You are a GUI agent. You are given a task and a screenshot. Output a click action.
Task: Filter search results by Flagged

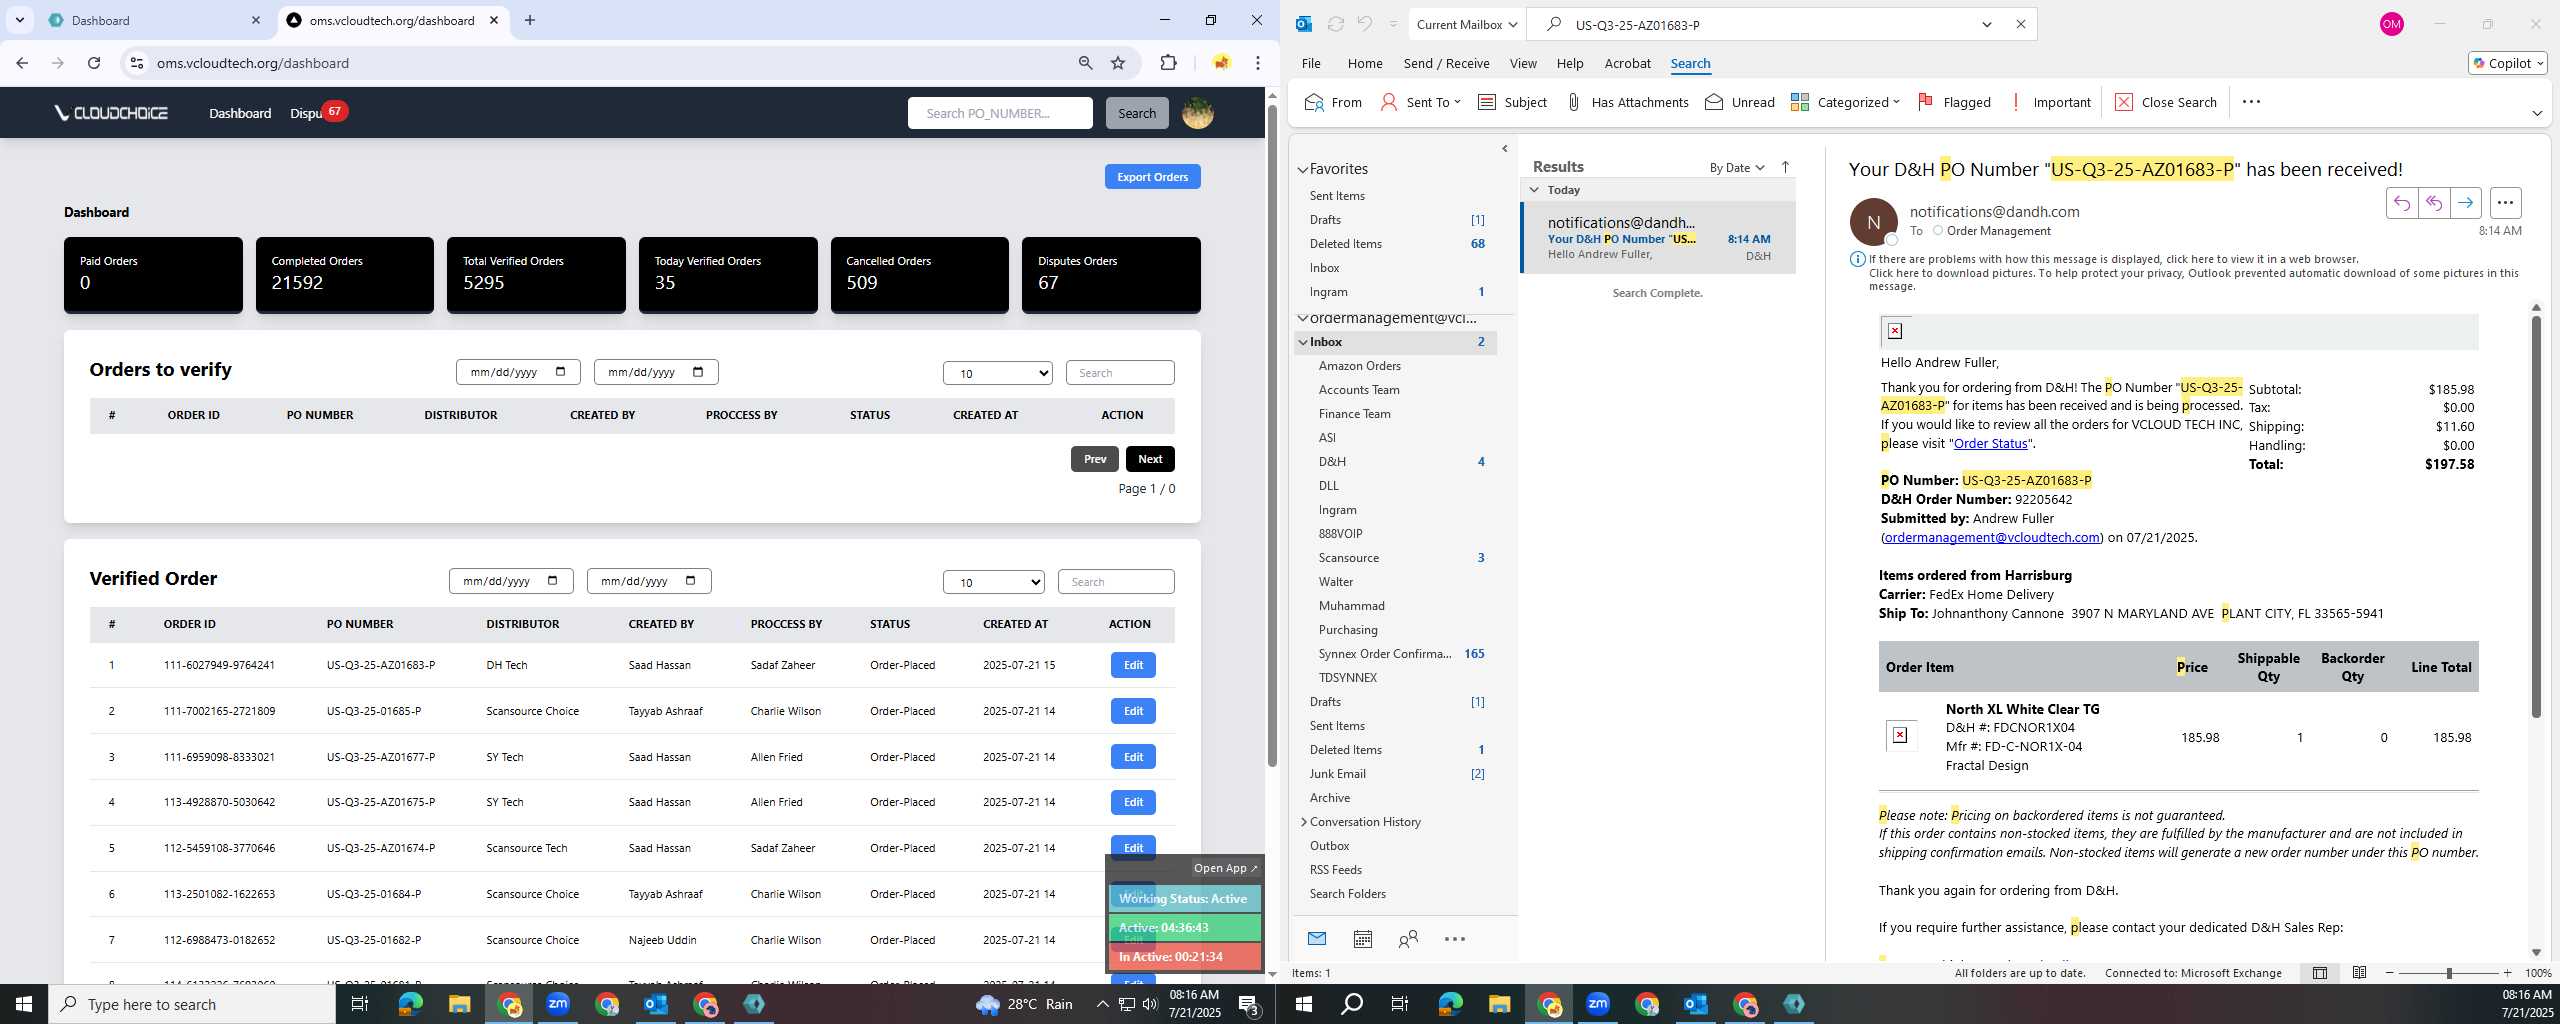pyautogui.click(x=1954, y=102)
